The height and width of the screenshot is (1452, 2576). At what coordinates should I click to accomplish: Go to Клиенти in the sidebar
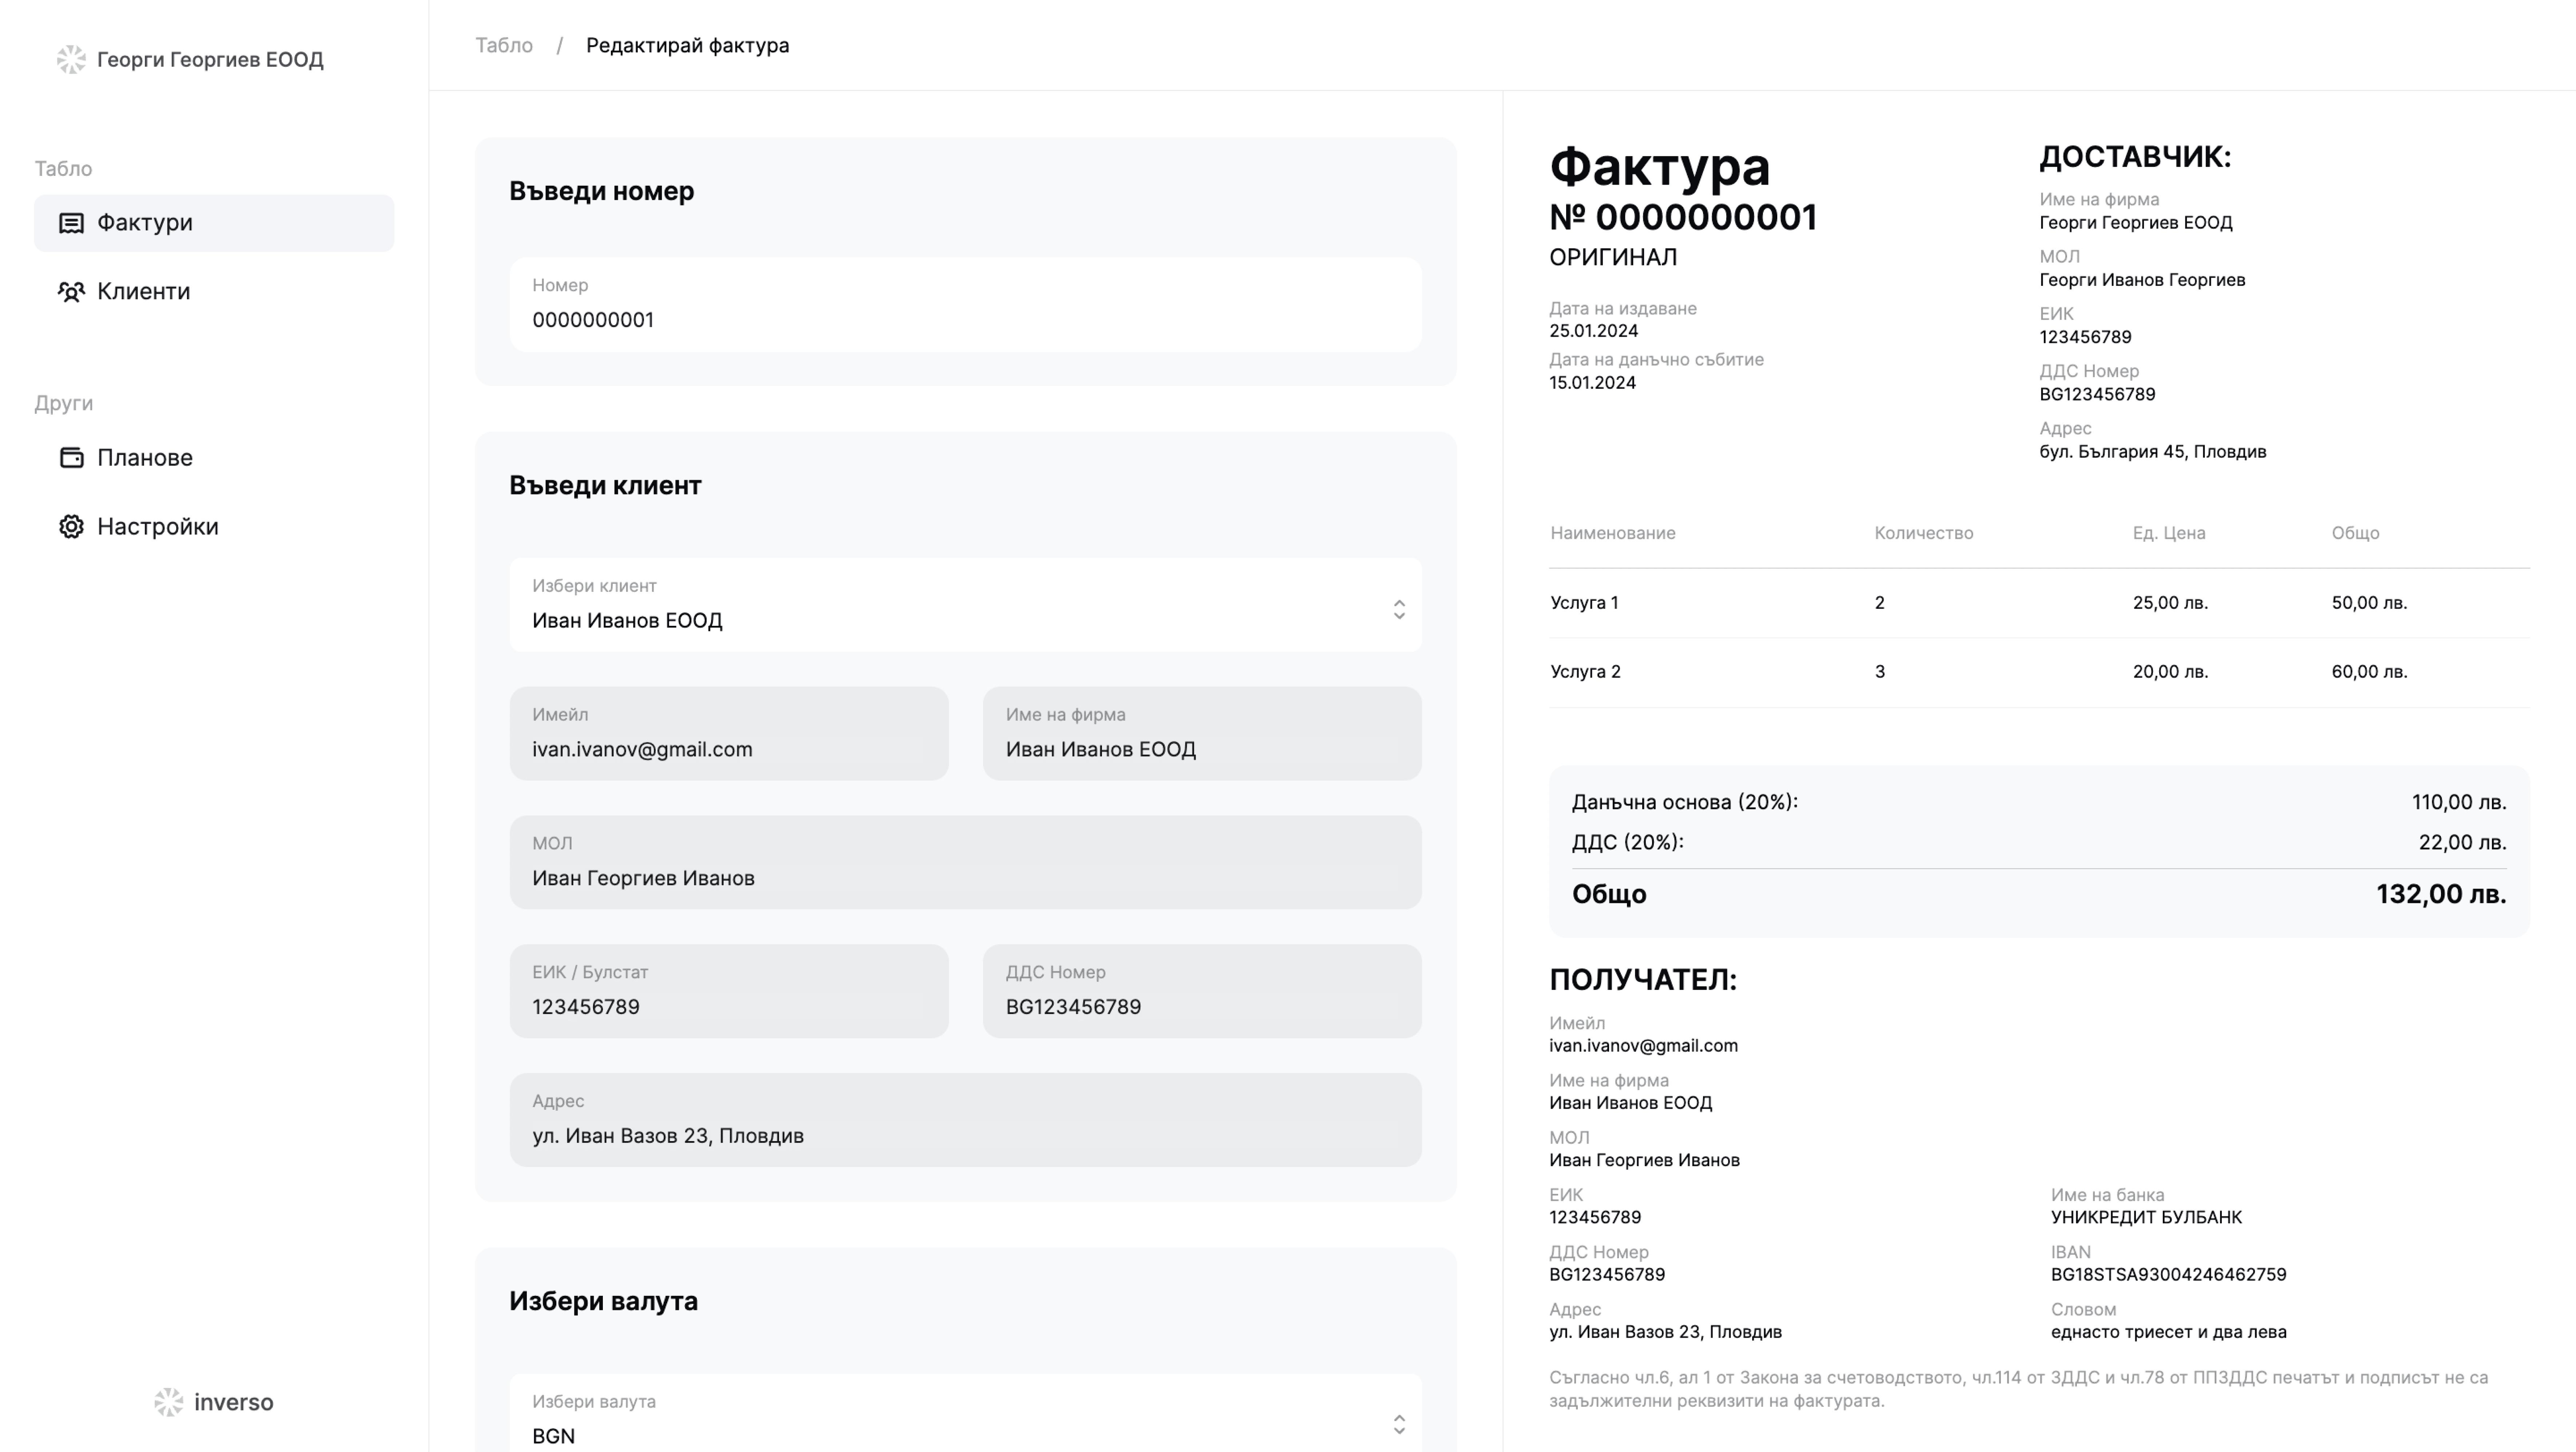point(214,292)
